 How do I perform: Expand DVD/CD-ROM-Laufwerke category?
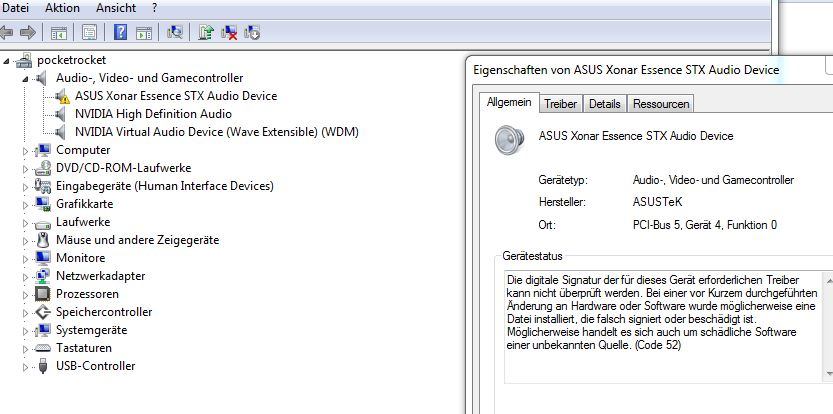click(x=25, y=169)
